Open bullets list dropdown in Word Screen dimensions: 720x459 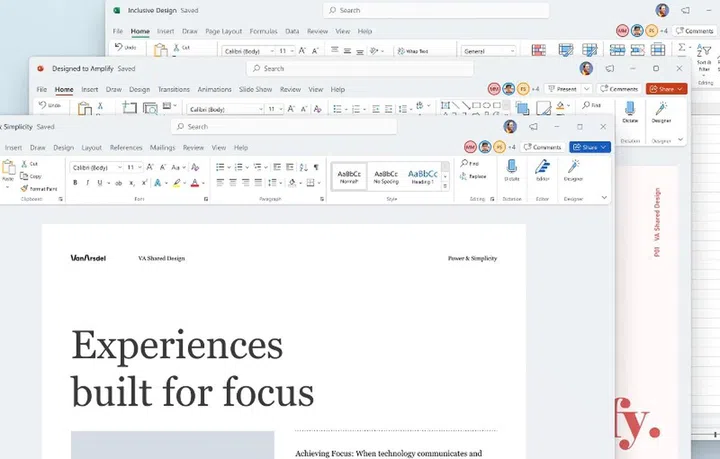(229, 168)
